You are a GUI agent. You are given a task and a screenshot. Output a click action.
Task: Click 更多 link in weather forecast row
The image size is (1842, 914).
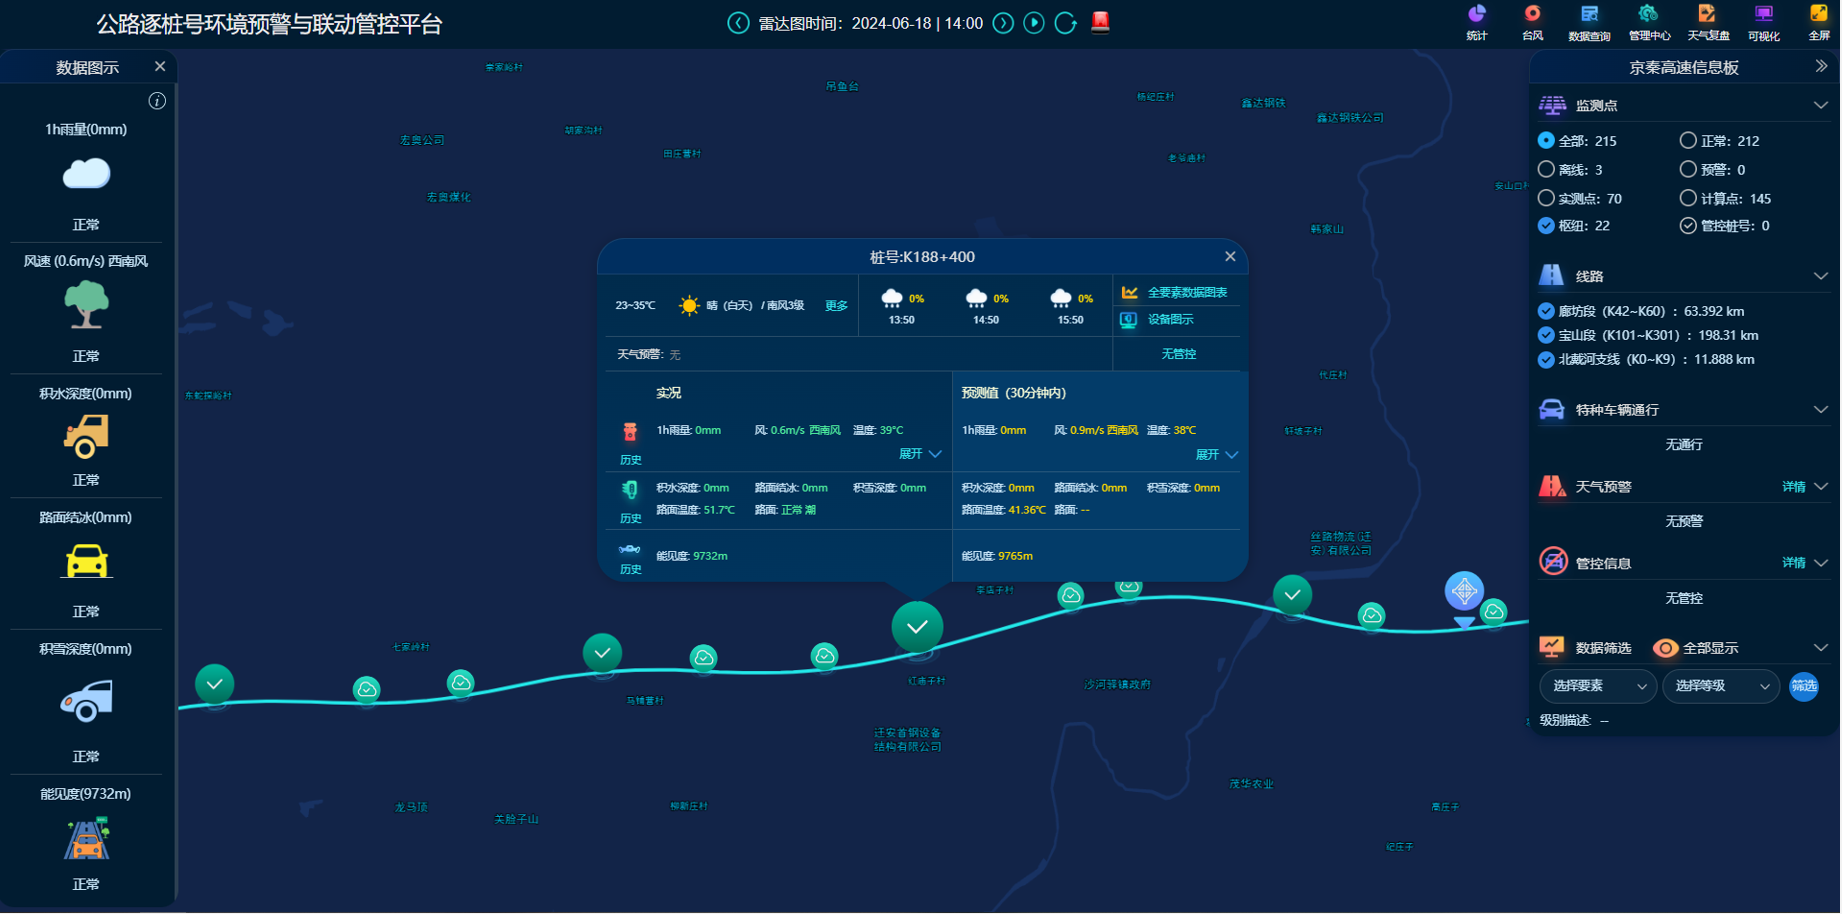(x=836, y=306)
